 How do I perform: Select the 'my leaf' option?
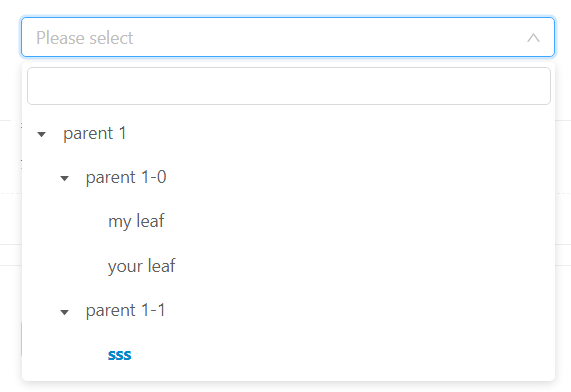click(x=136, y=221)
